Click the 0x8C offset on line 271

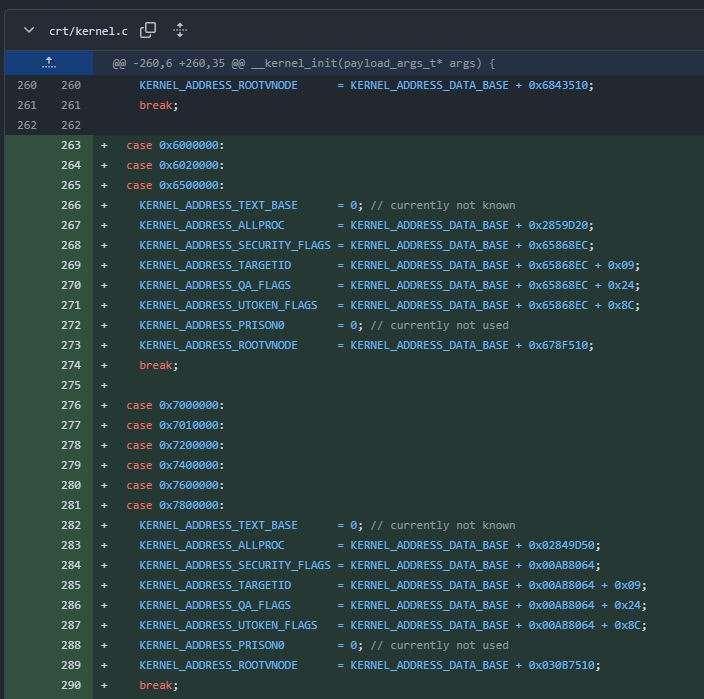(x=621, y=305)
